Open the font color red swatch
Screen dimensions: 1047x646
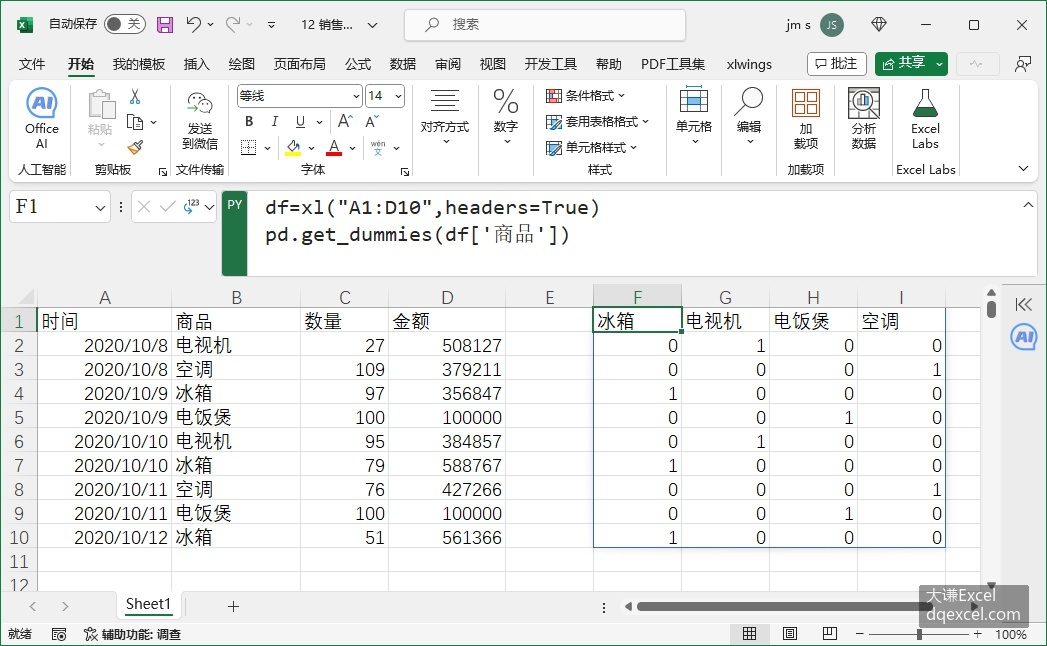(x=335, y=148)
